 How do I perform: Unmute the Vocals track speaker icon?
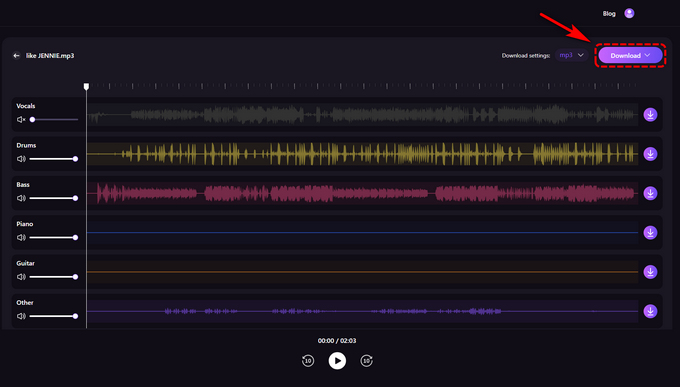coord(21,119)
